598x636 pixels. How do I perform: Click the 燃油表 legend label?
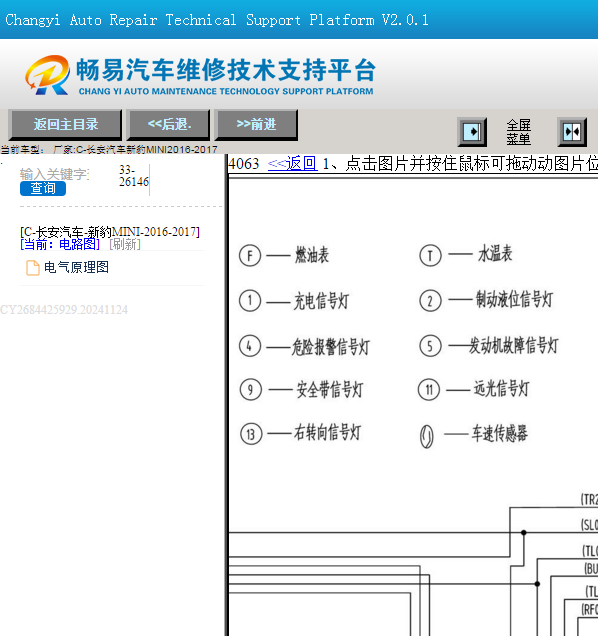tap(312, 255)
